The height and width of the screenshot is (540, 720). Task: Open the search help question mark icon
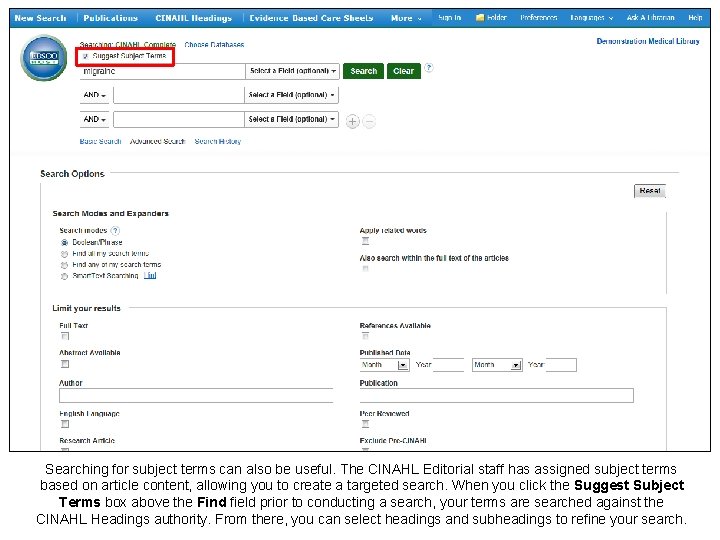(x=428, y=68)
